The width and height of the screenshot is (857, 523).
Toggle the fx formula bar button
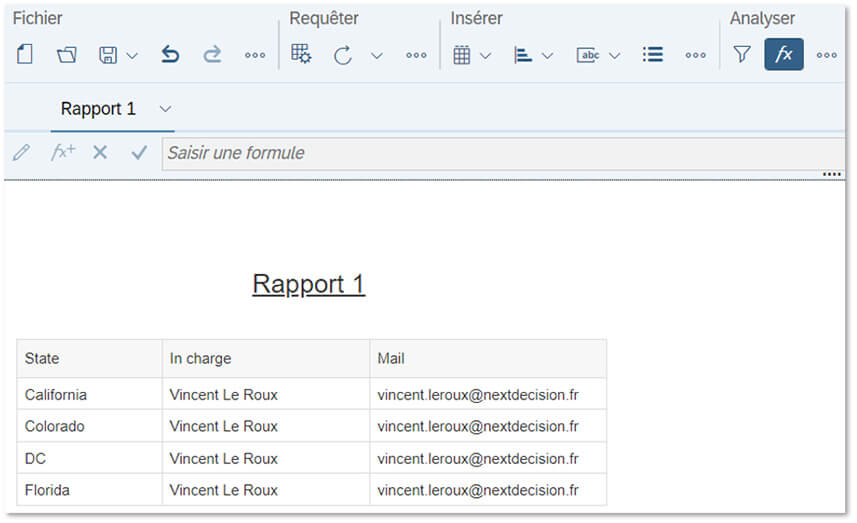point(784,54)
